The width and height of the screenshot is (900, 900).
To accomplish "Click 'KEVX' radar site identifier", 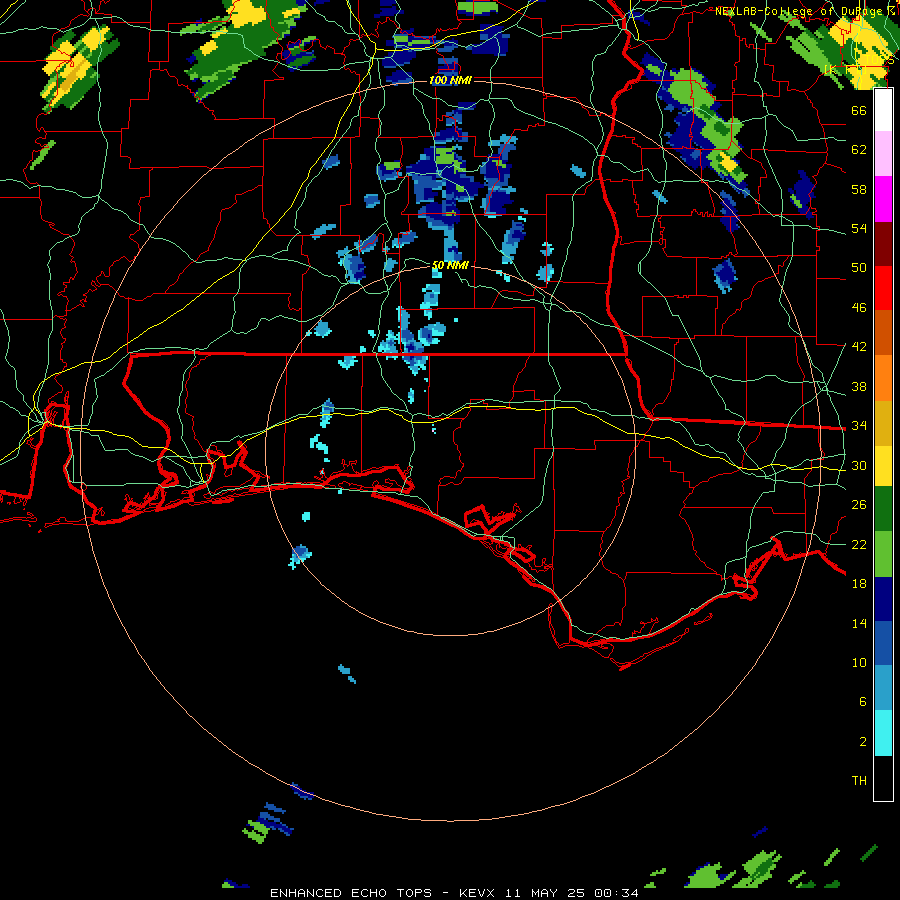I will 479,893.
